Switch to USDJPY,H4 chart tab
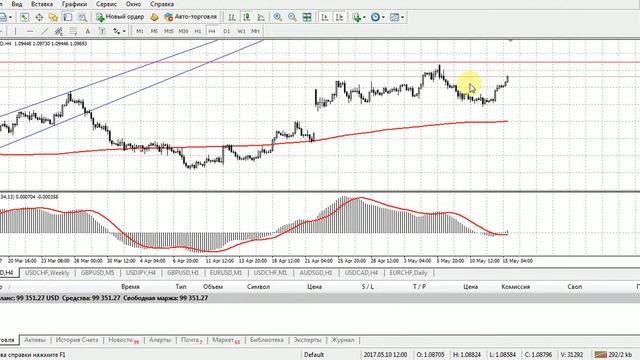Image resolution: width=640 pixels, height=360 pixels. pyautogui.click(x=141, y=273)
